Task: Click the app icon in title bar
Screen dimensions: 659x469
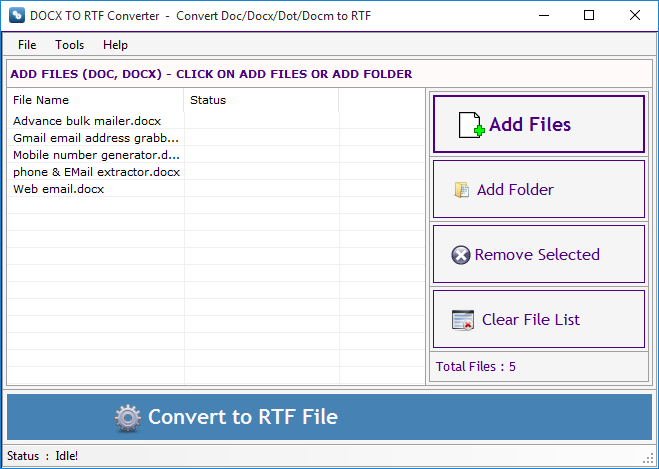Action: [x=16, y=16]
